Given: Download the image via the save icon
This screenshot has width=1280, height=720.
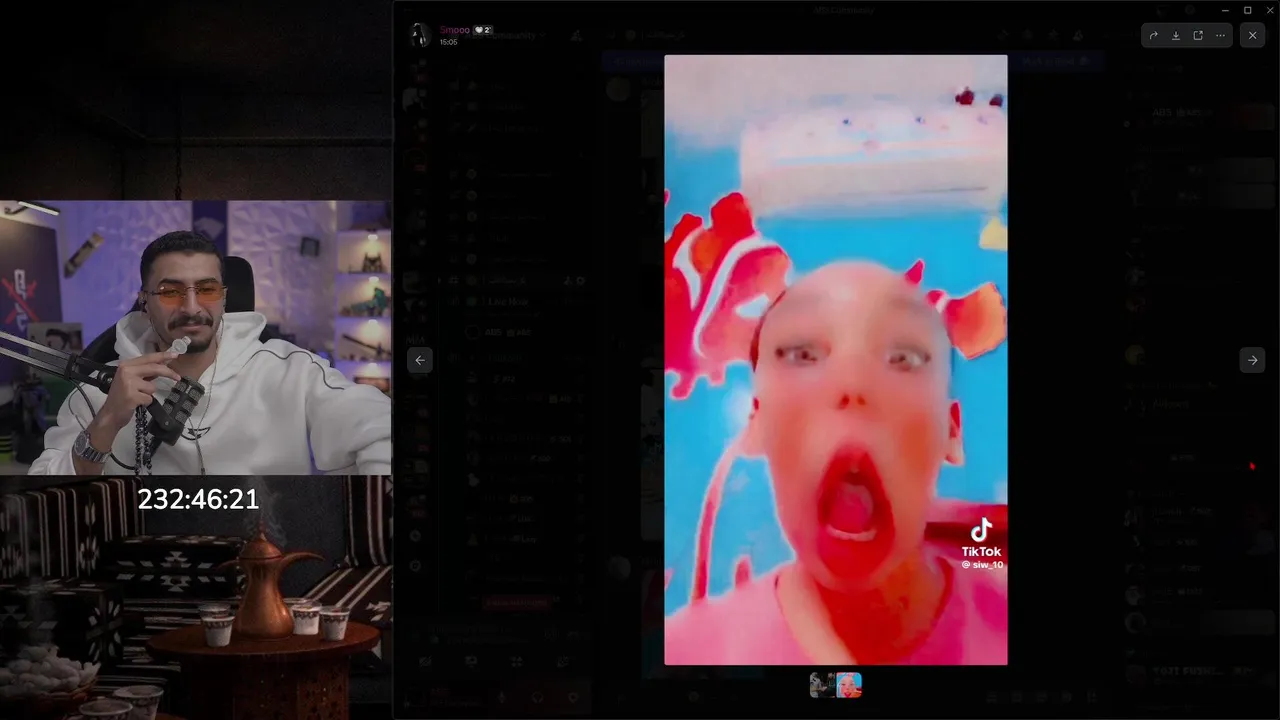Looking at the screenshot, I should pos(1175,35).
